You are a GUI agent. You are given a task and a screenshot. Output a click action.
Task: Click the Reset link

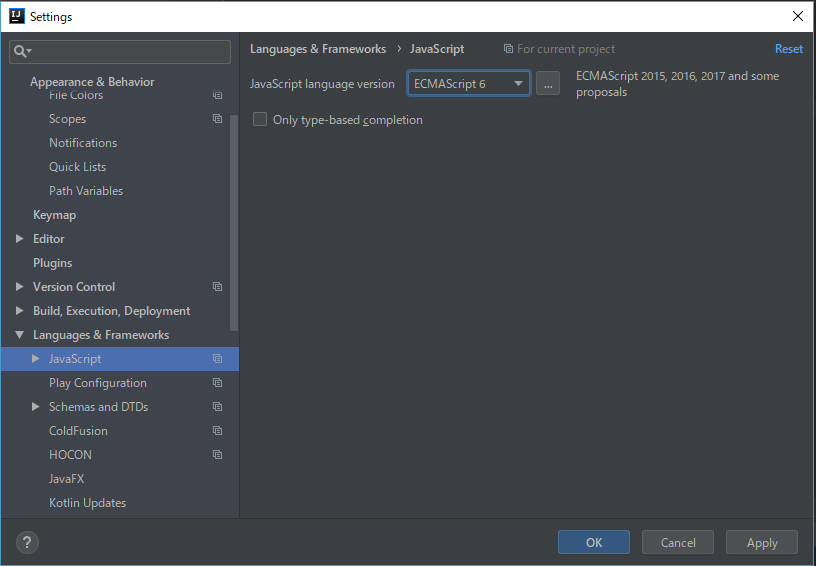(788, 48)
